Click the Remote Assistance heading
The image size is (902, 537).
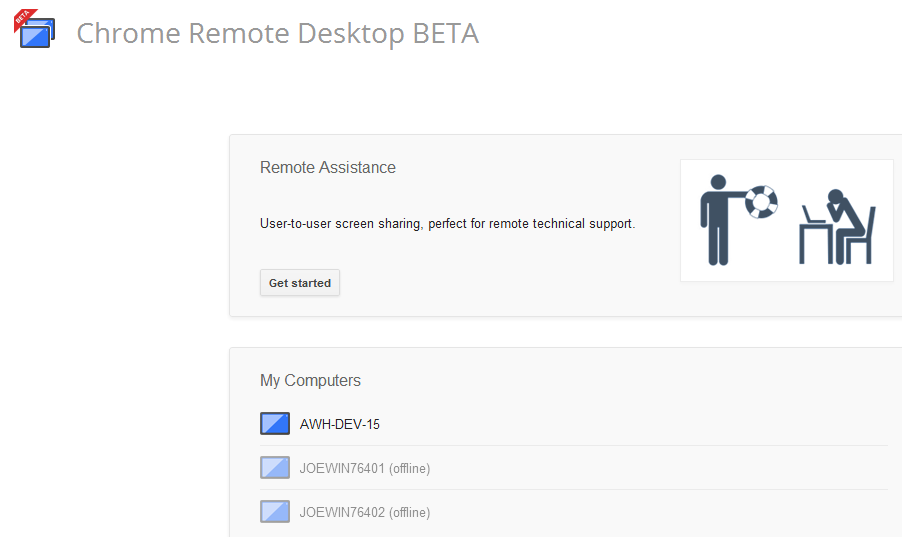(x=328, y=167)
